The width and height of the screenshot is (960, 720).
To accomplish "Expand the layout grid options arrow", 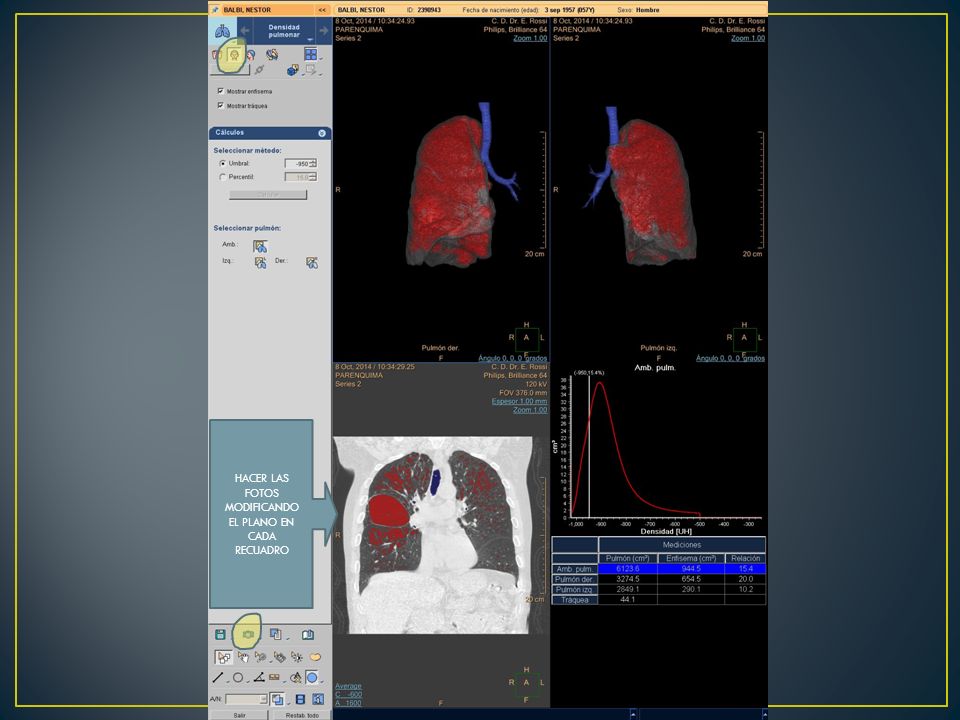I will [321, 59].
